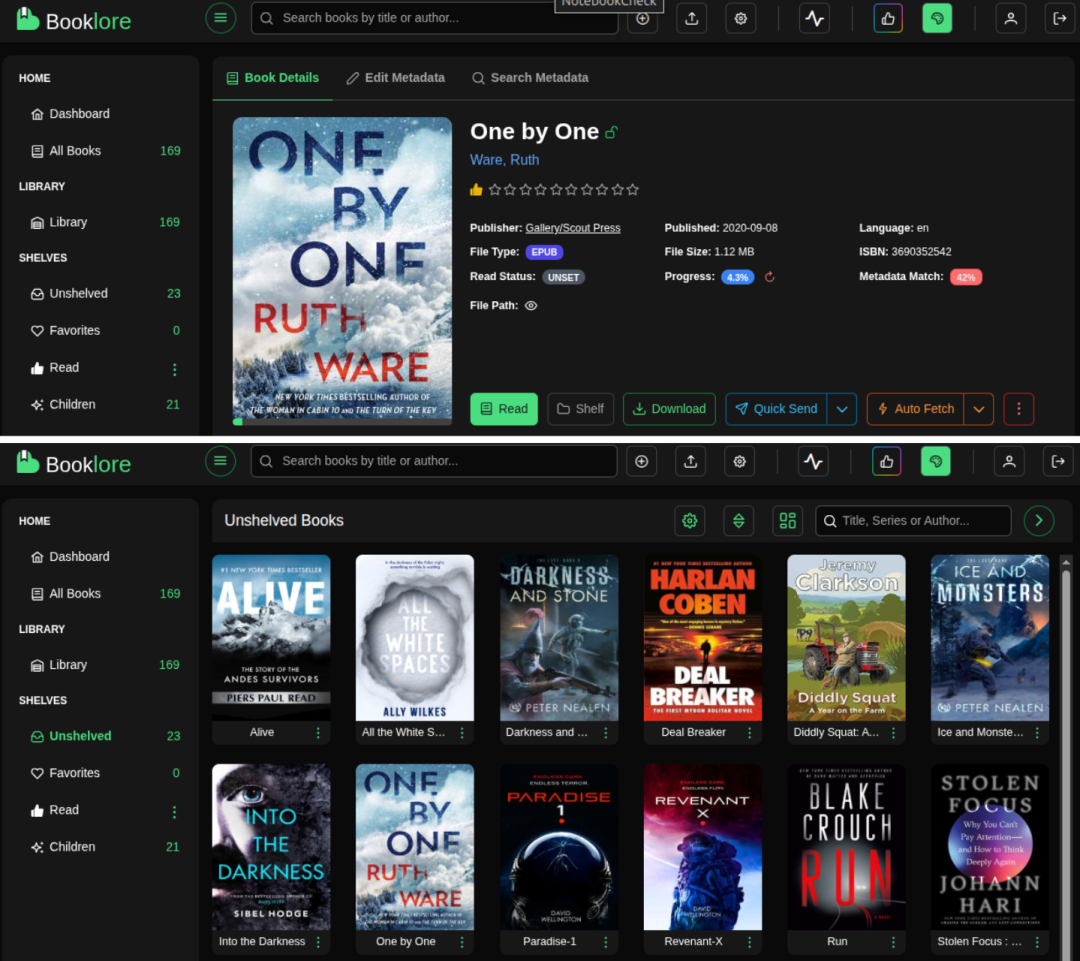Toggle lock icon next to One by One title
Viewport: 1080px width, 961px height.
[x=611, y=132]
